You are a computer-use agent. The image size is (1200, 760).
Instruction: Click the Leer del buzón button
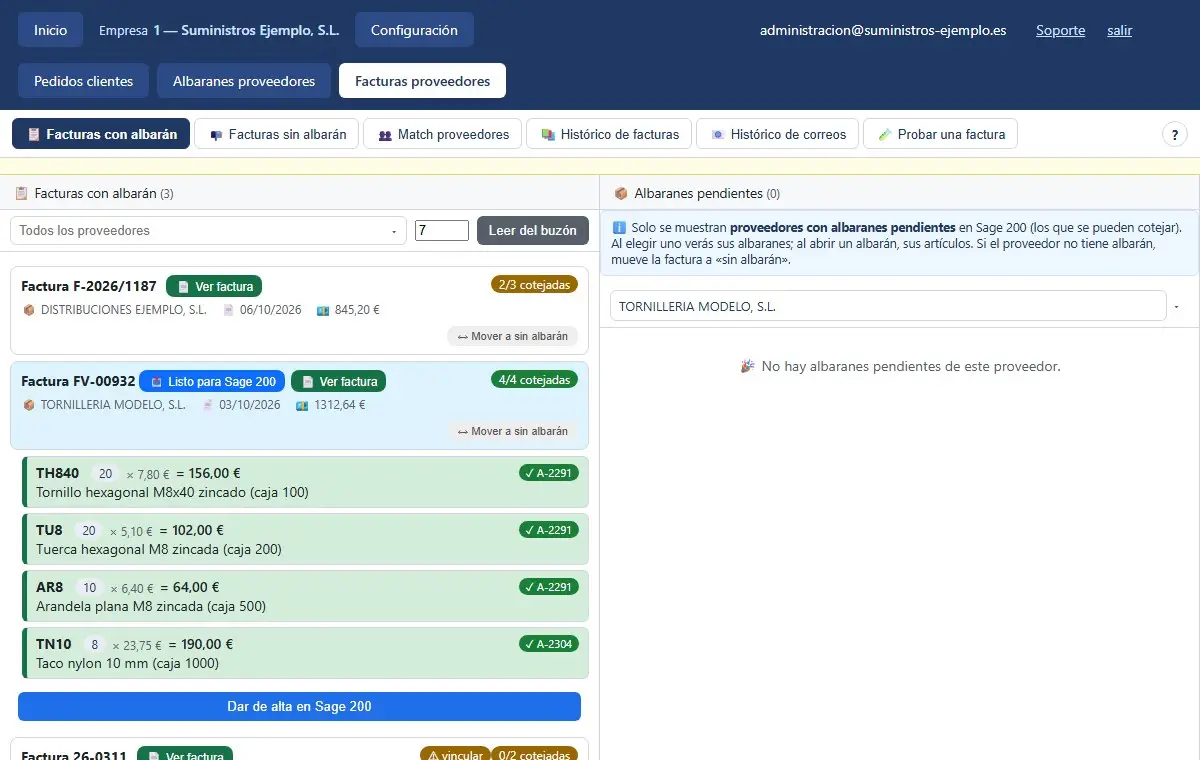coord(533,230)
